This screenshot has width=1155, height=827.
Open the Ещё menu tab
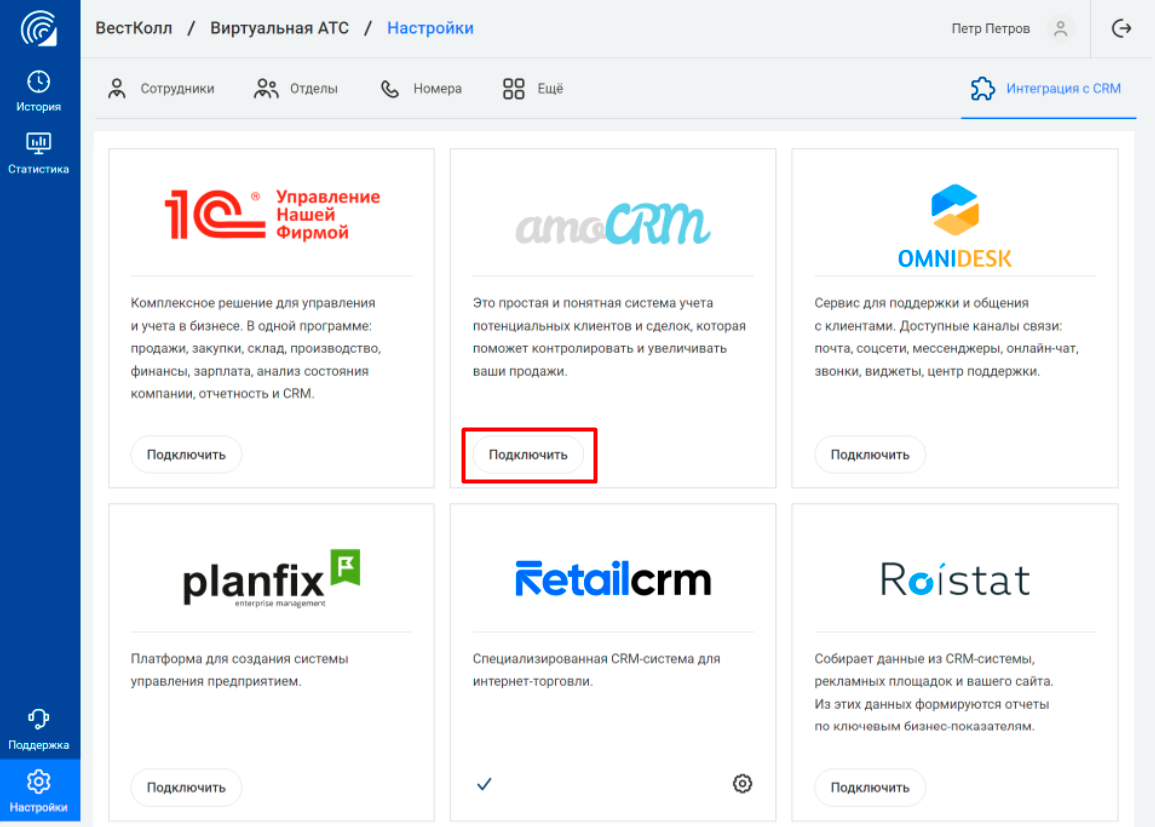pyautogui.click(x=533, y=88)
